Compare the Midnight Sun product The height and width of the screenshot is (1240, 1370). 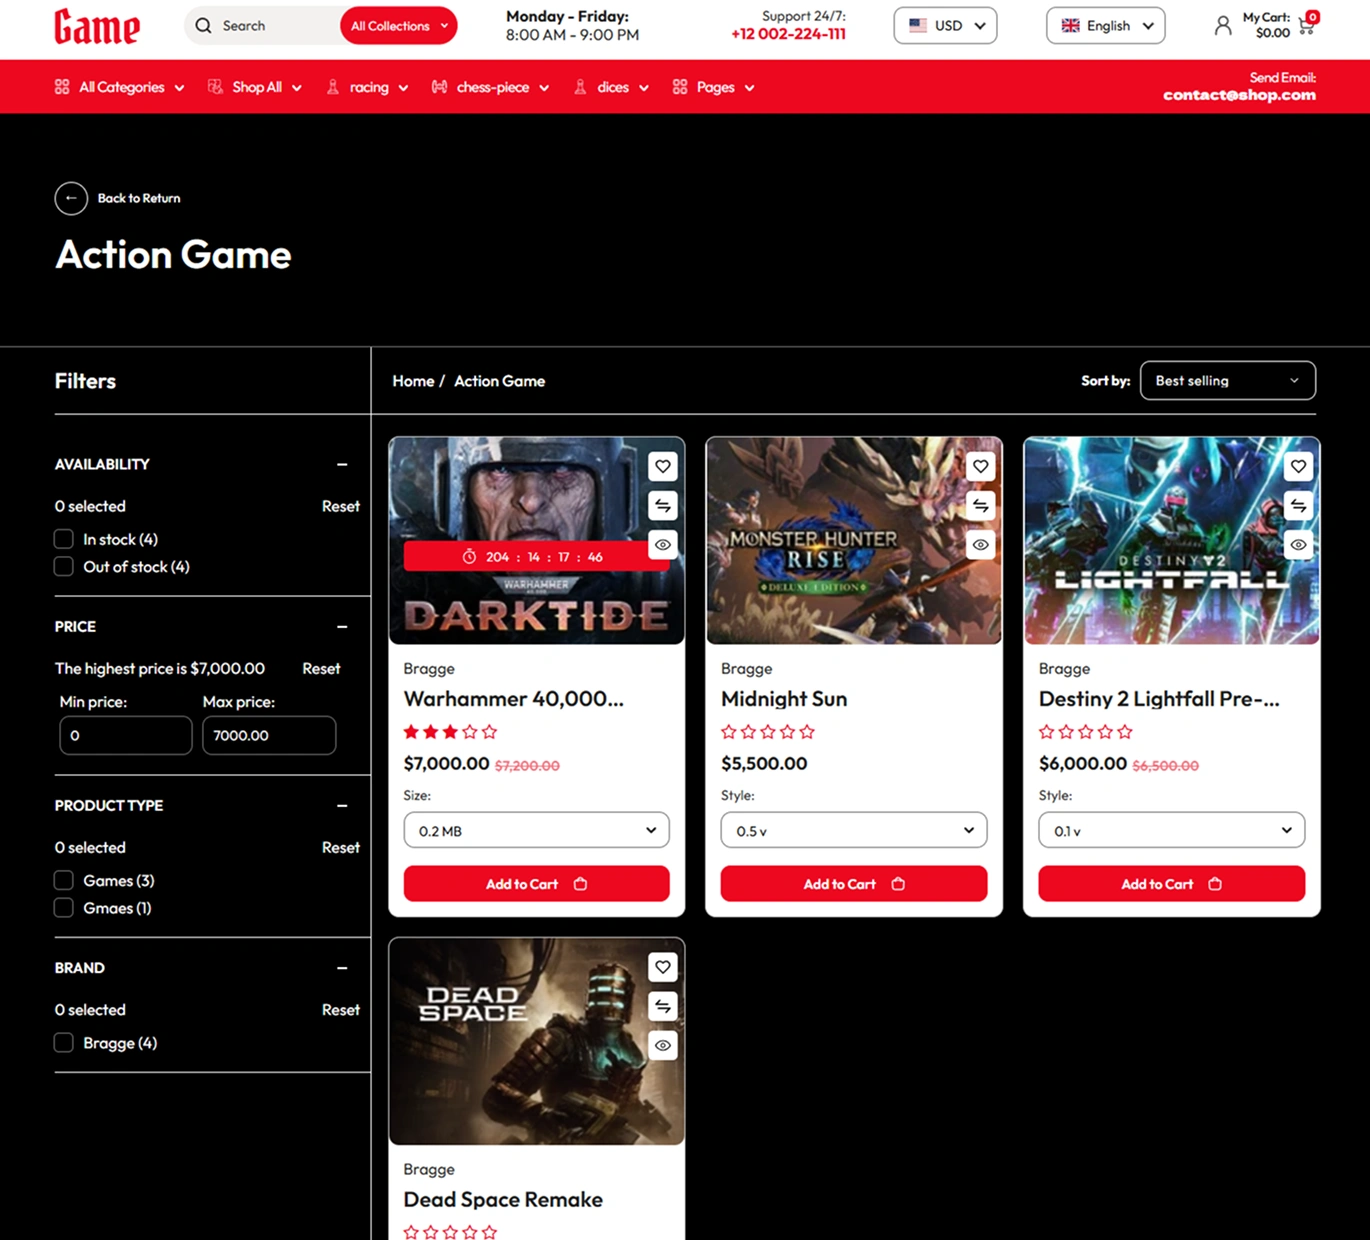981,506
